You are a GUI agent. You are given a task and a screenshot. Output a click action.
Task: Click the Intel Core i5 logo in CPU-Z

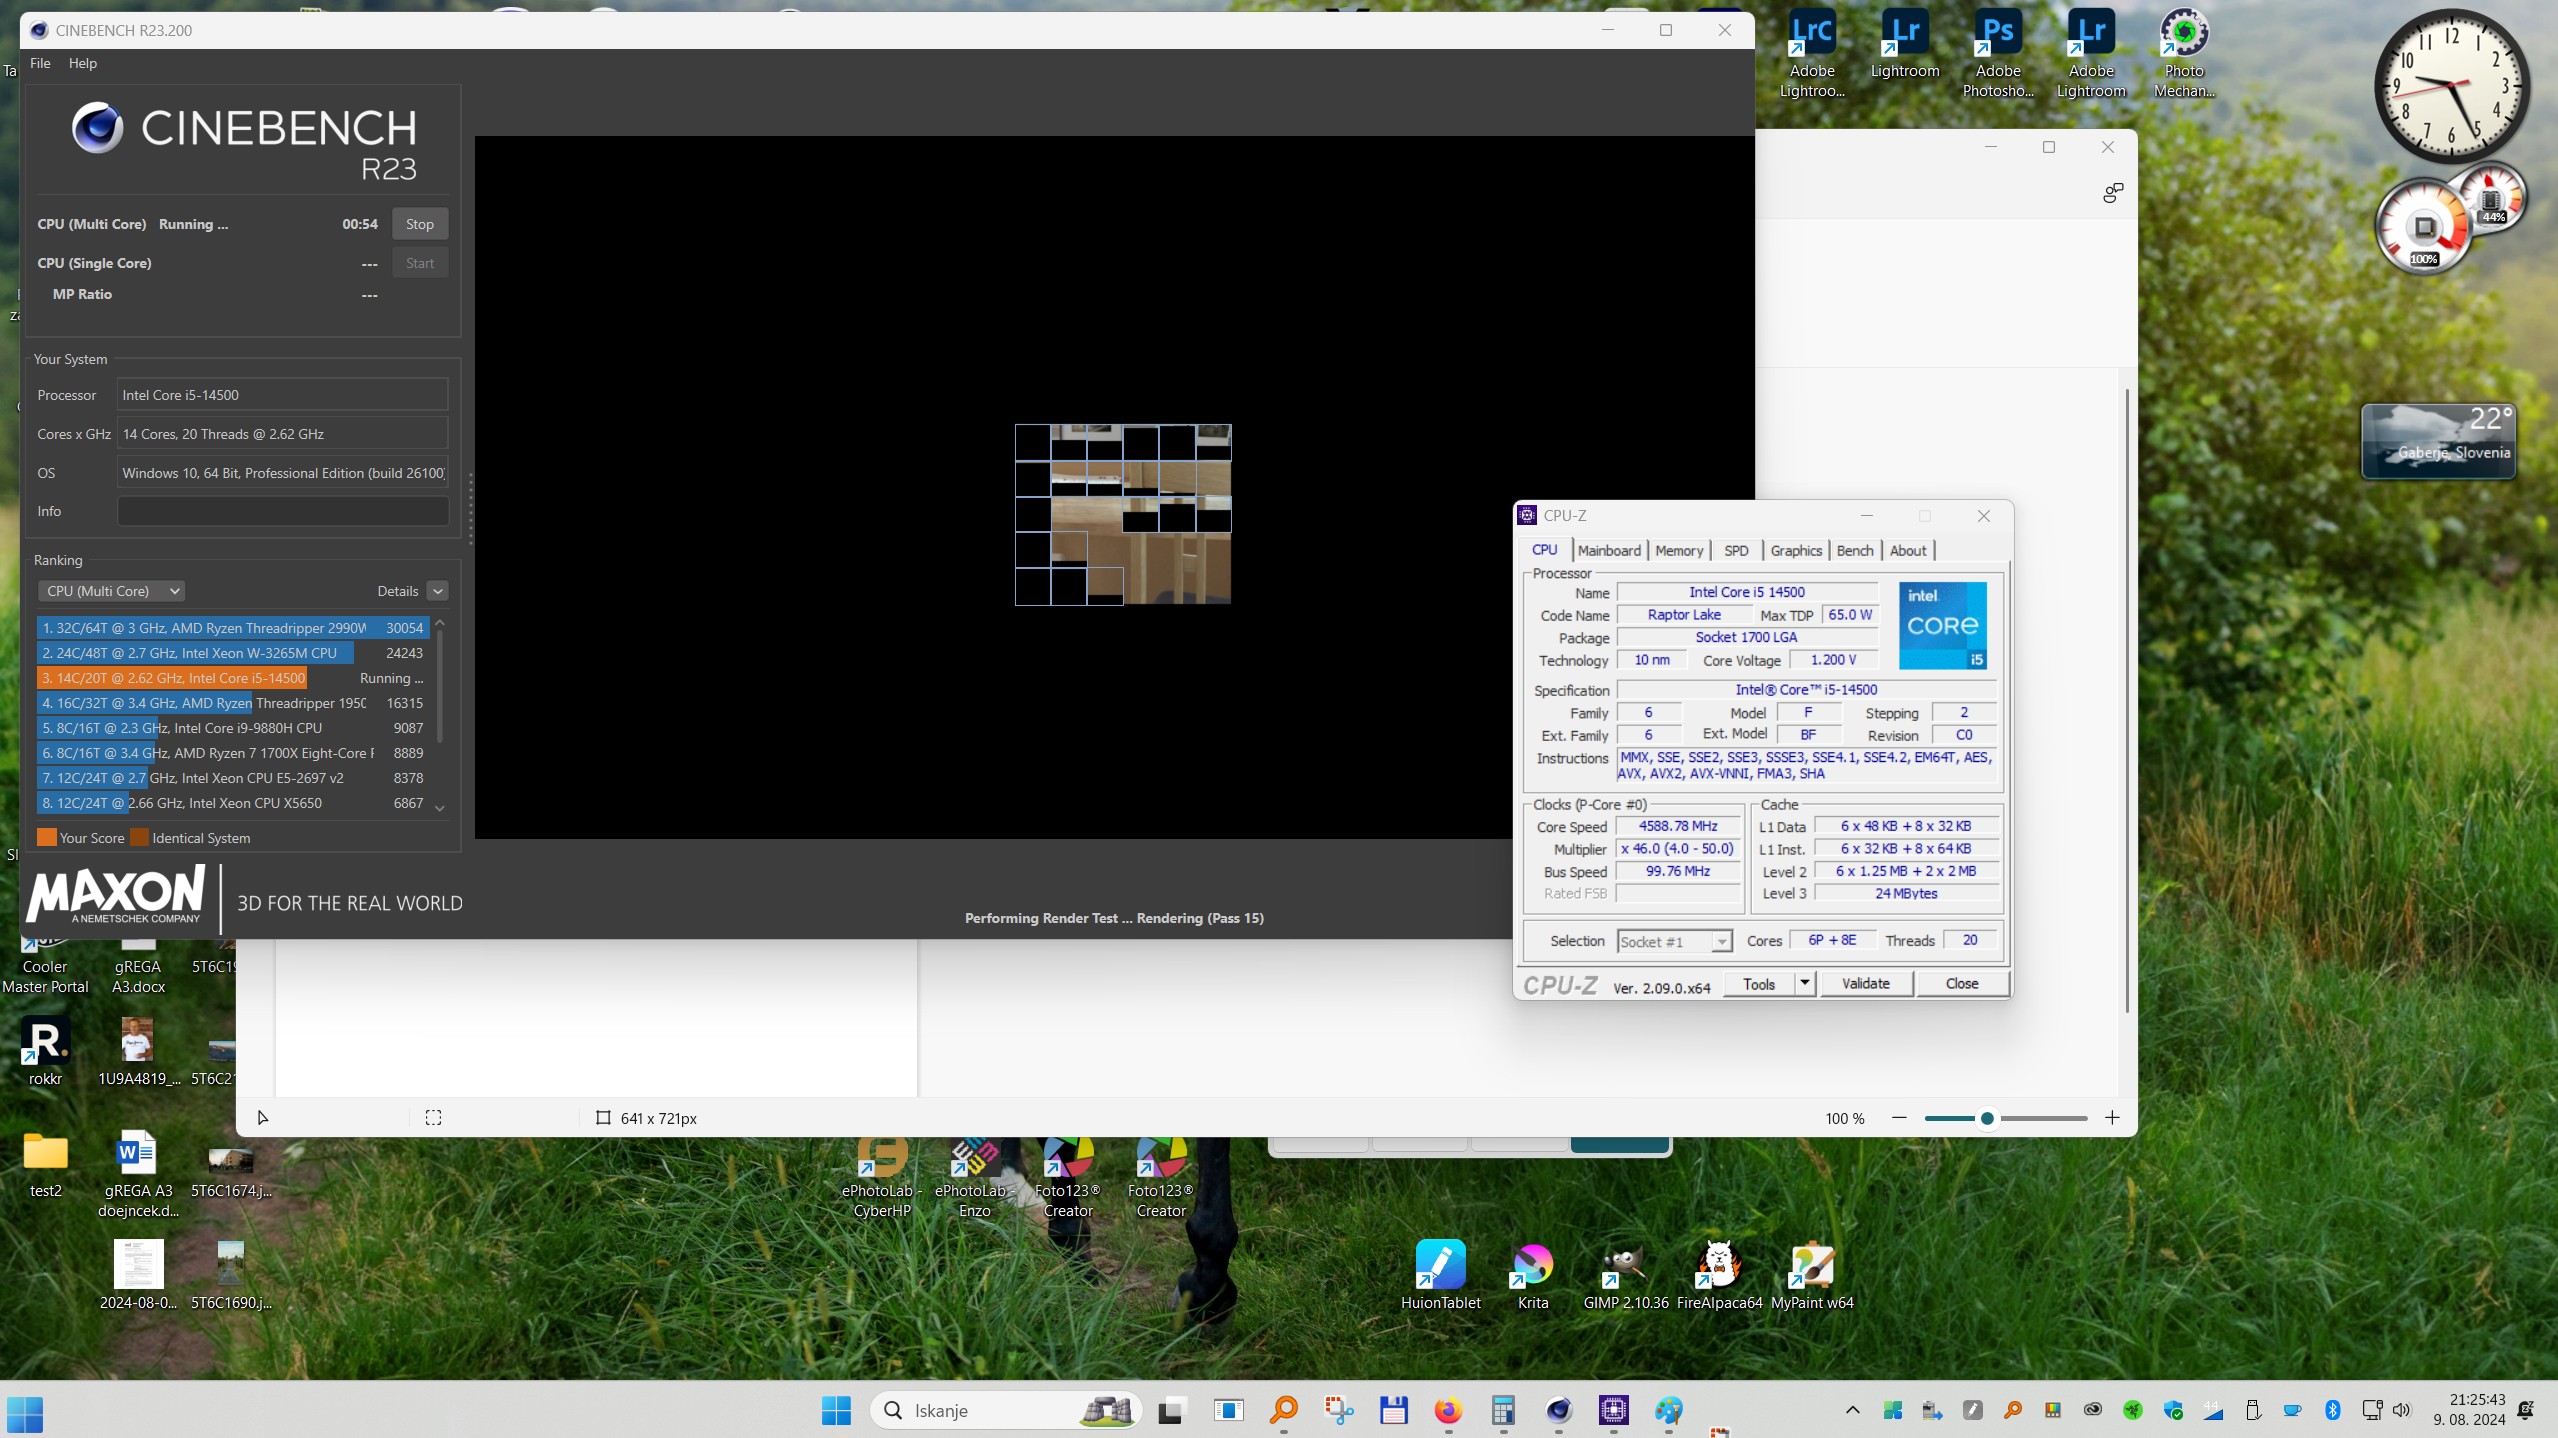1943,626
